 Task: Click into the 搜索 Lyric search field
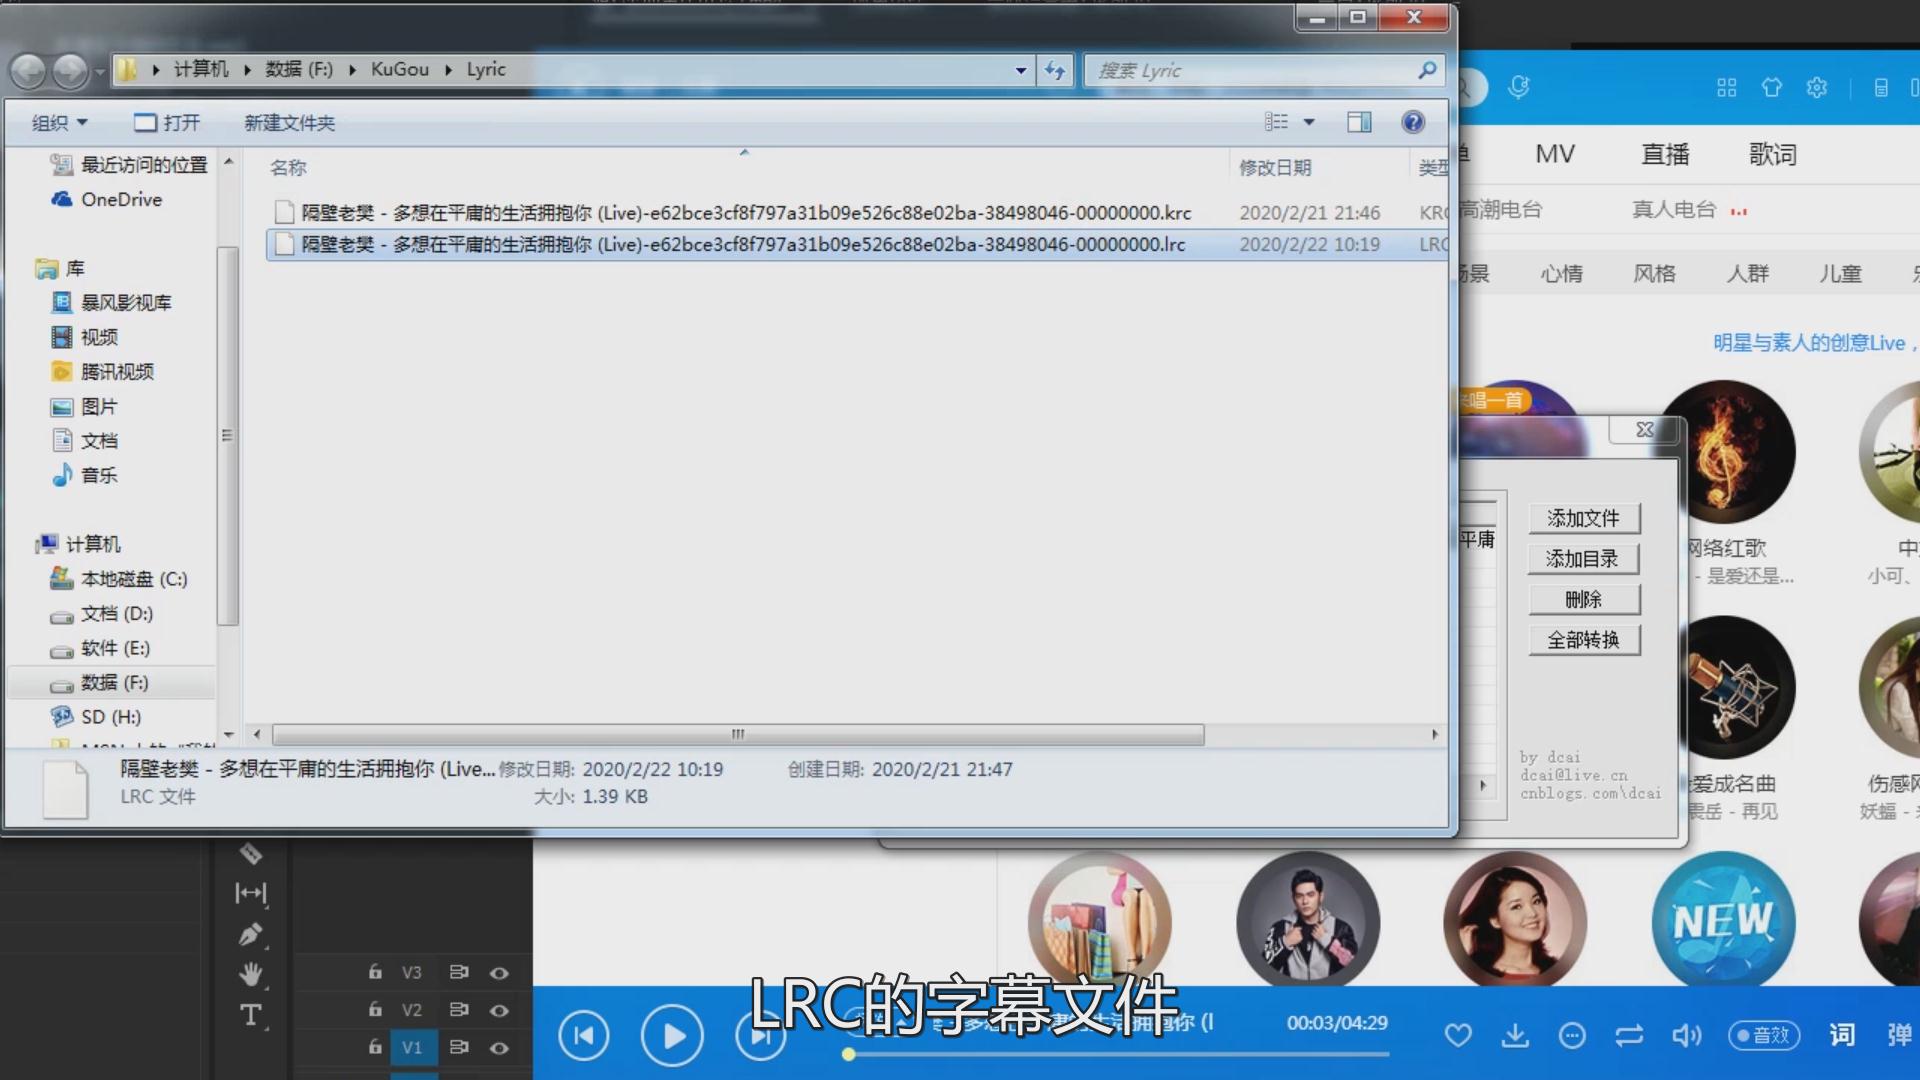(1250, 70)
